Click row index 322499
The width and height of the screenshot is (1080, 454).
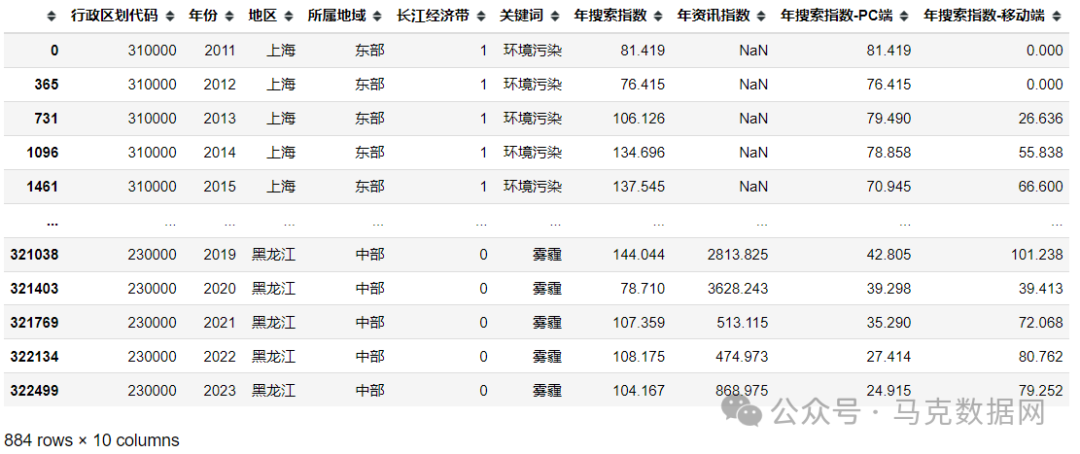(x=34, y=391)
